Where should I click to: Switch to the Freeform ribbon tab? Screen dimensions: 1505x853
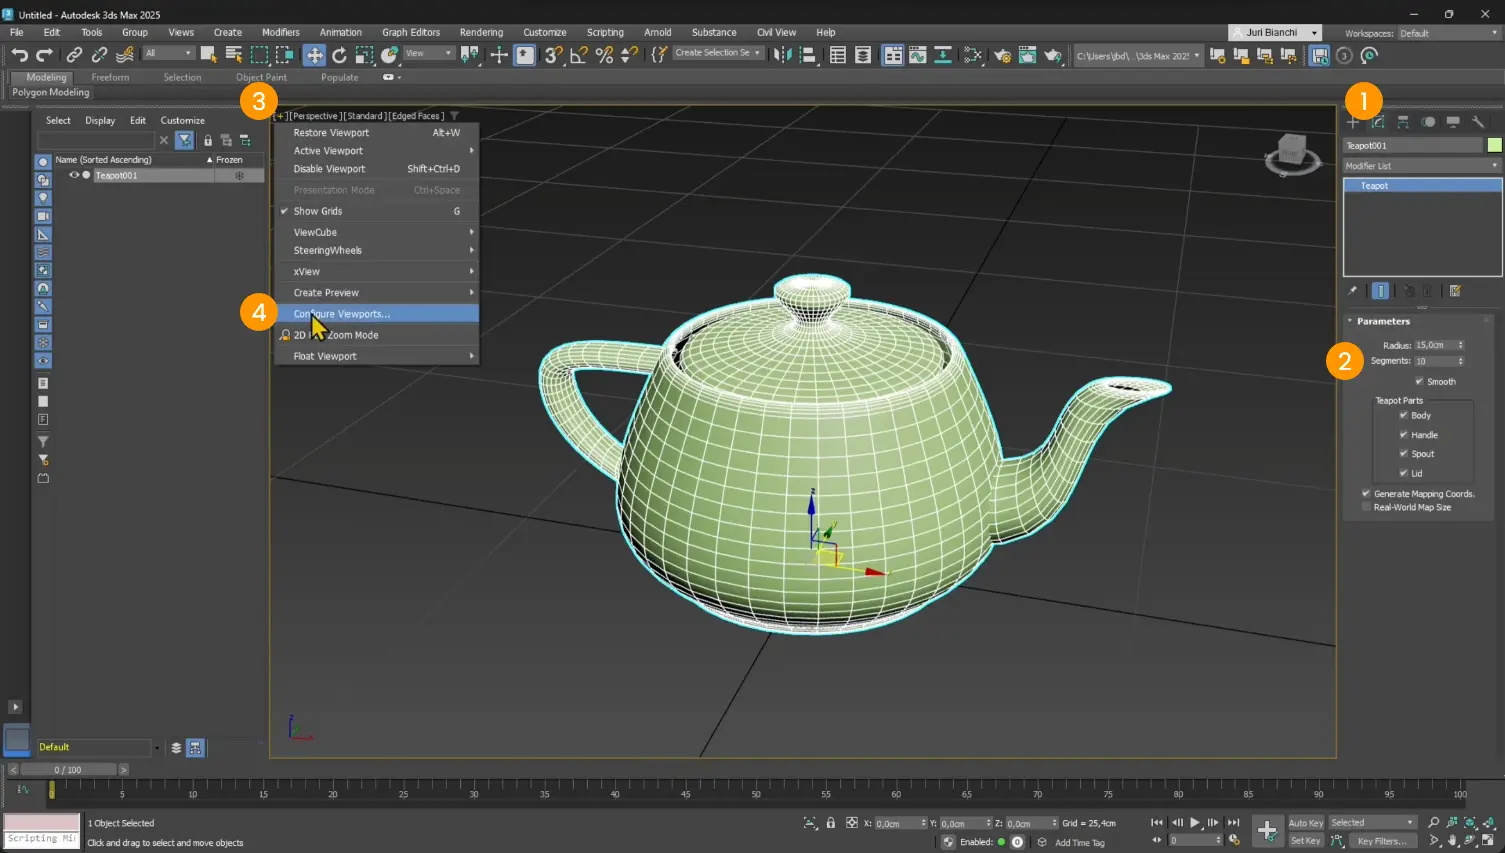click(110, 77)
